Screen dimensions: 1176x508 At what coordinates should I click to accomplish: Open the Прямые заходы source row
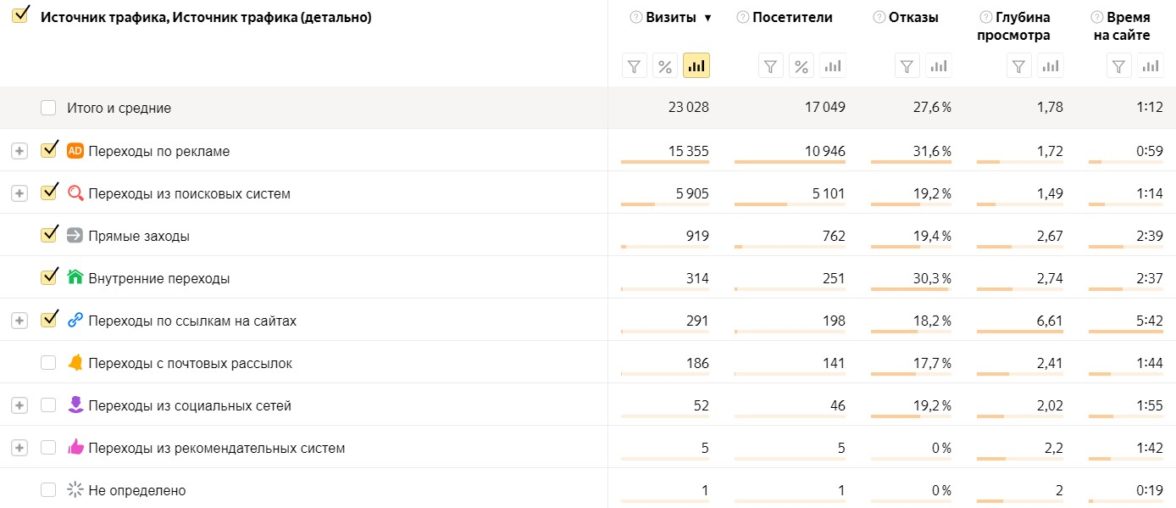pos(138,236)
